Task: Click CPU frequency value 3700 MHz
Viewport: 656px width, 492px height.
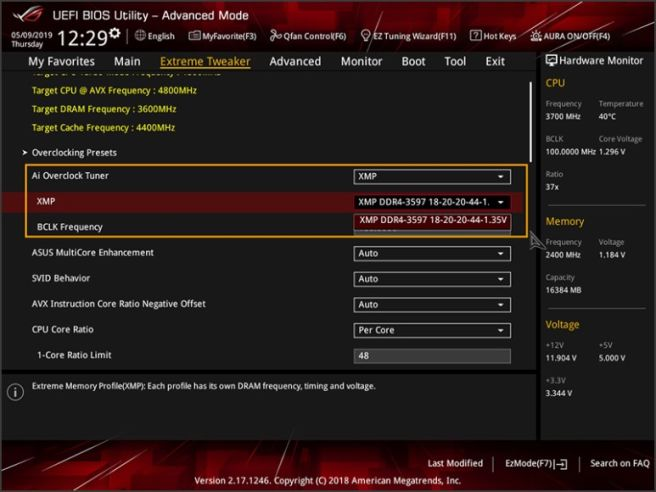Action: coord(563,116)
